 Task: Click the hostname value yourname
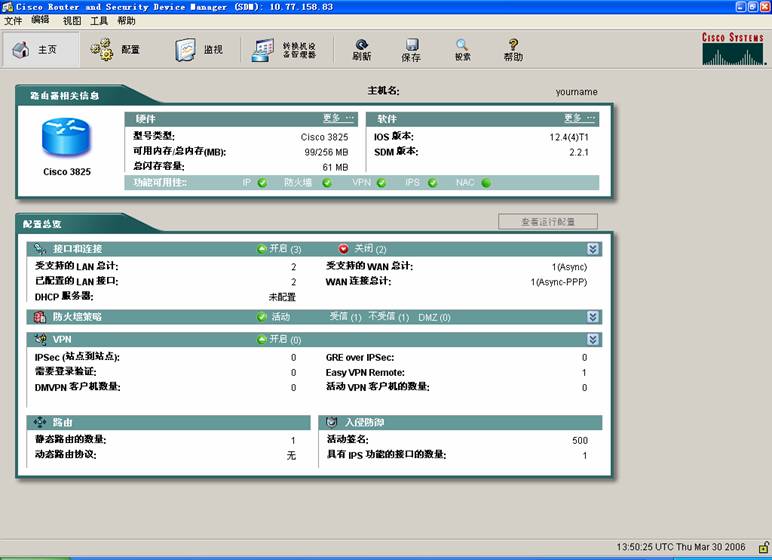tap(577, 92)
